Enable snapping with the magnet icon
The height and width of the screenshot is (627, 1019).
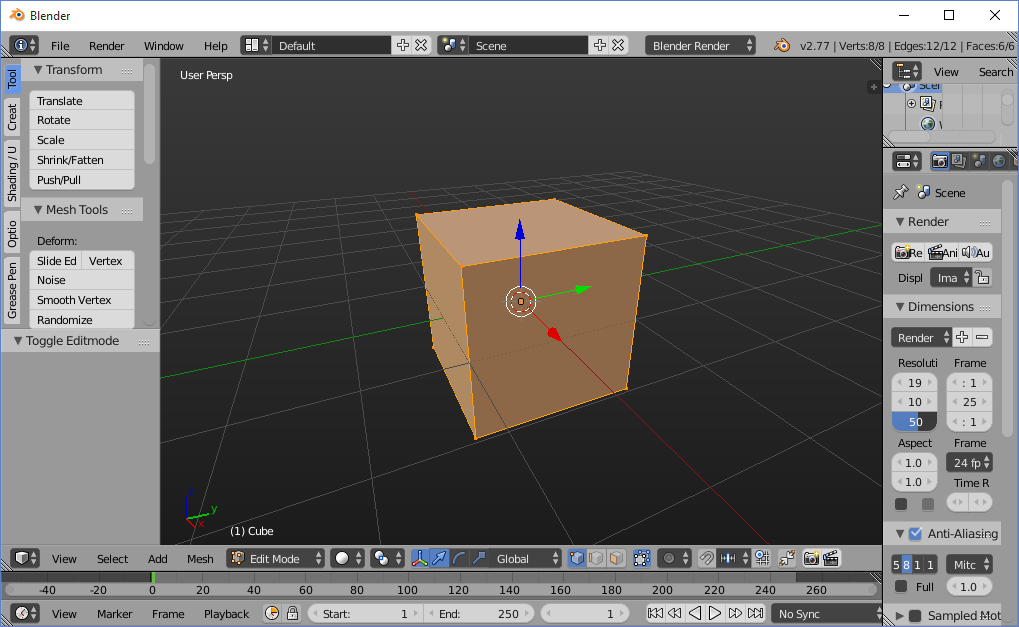[x=706, y=559]
